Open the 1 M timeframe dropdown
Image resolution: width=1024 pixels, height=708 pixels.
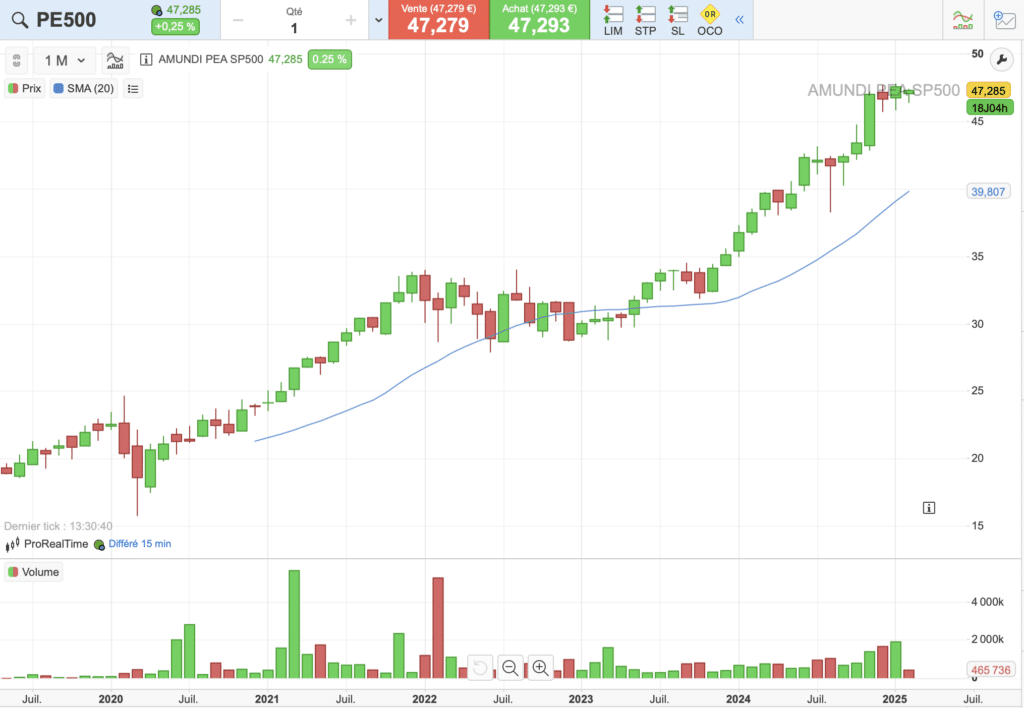65,61
